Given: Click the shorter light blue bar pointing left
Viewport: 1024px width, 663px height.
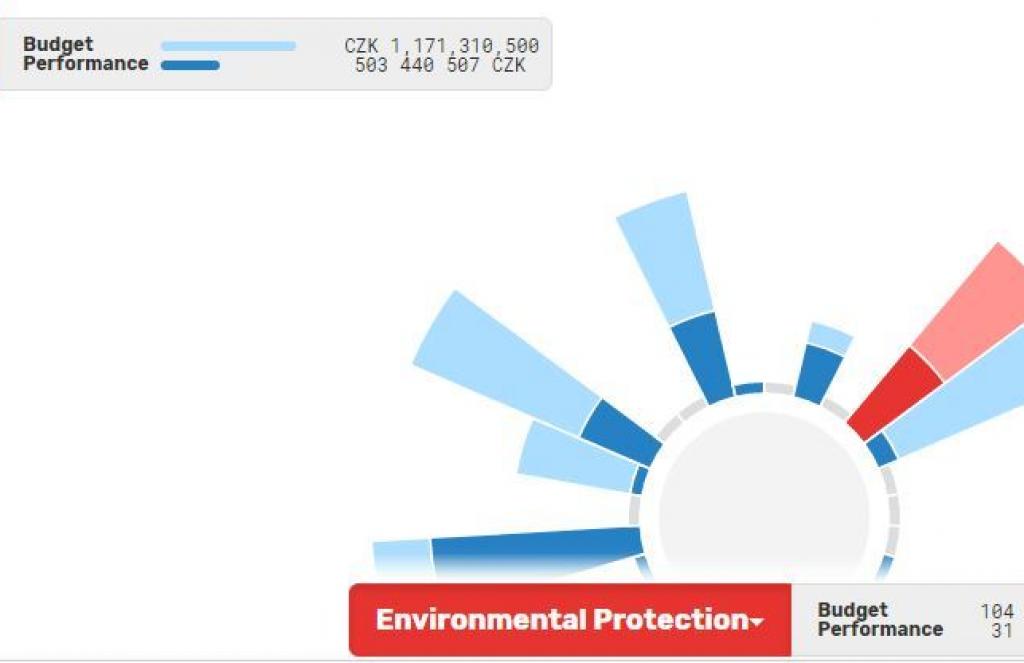Looking at the screenshot, I should point(577,456).
